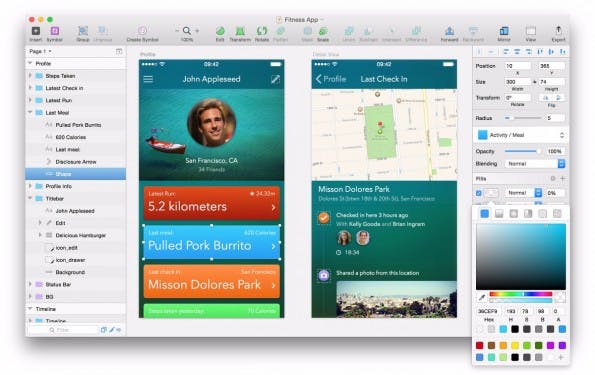The height and width of the screenshot is (375, 595).
Task: Click the eyedropper in color picker
Action: tap(482, 297)
